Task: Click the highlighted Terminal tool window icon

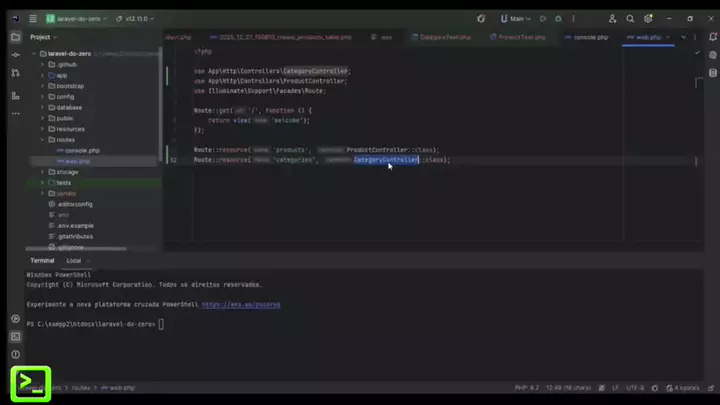Action: (x=30, y=383)
